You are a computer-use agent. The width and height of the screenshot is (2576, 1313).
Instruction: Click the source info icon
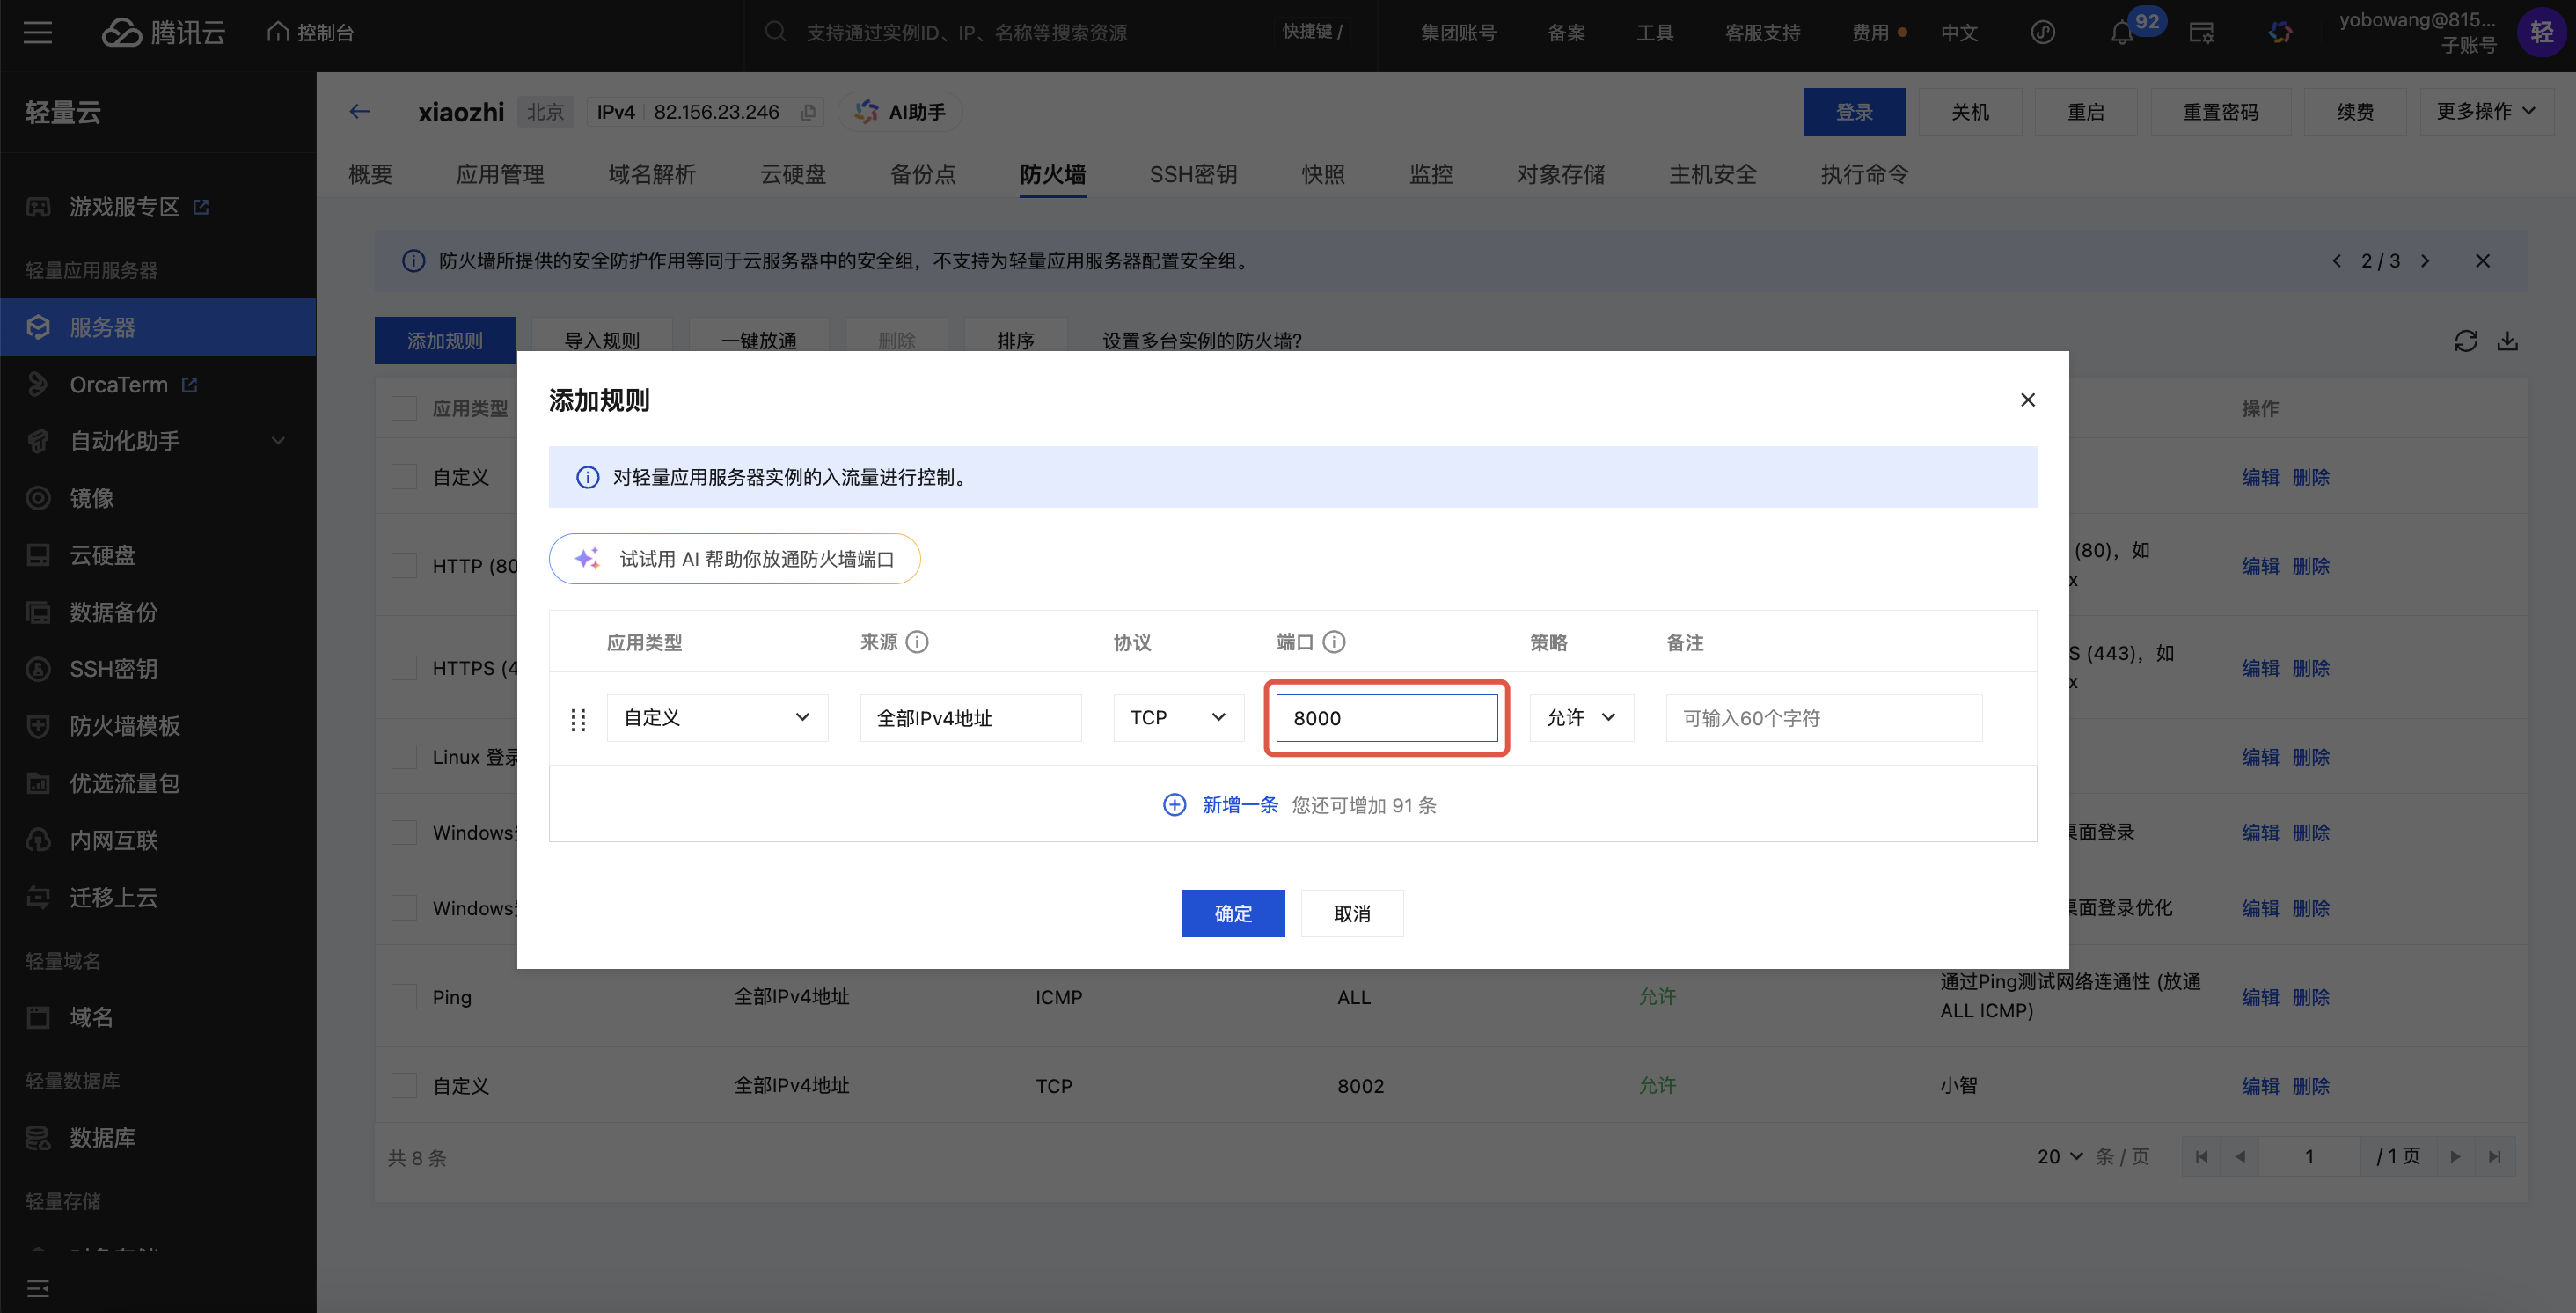point(917,642)
